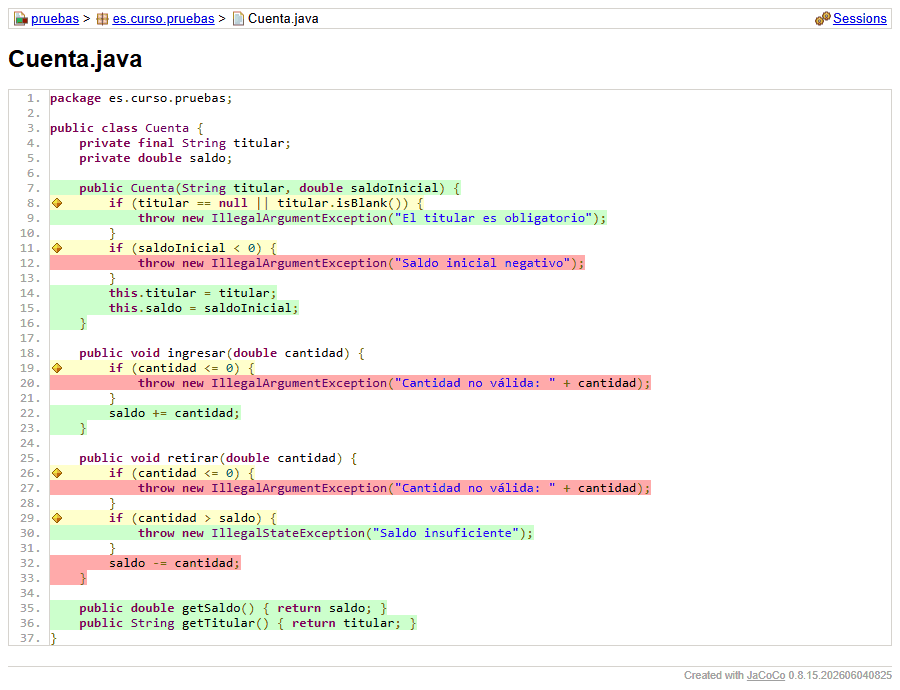
Task: Open the es.curso.pruebas package link
Action: [x=163, y=19]
